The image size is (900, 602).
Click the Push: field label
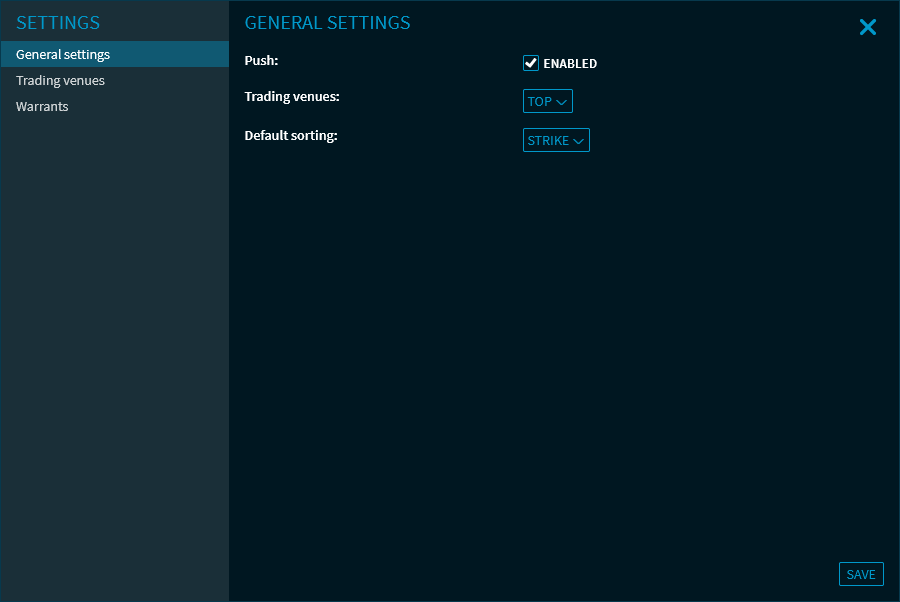(x=261, y=61)
